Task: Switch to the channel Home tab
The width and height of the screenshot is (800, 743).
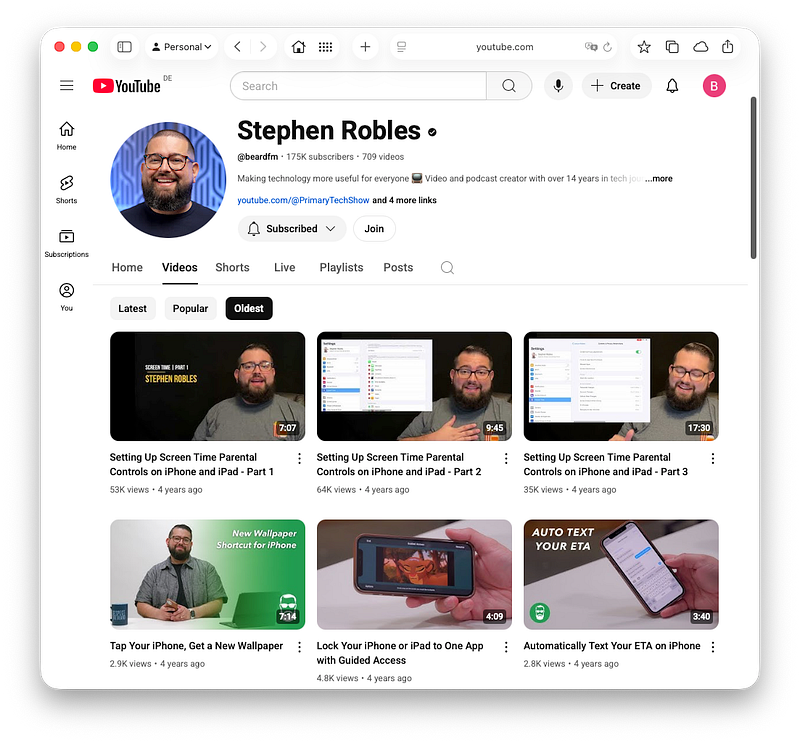Action: (127, 267)
